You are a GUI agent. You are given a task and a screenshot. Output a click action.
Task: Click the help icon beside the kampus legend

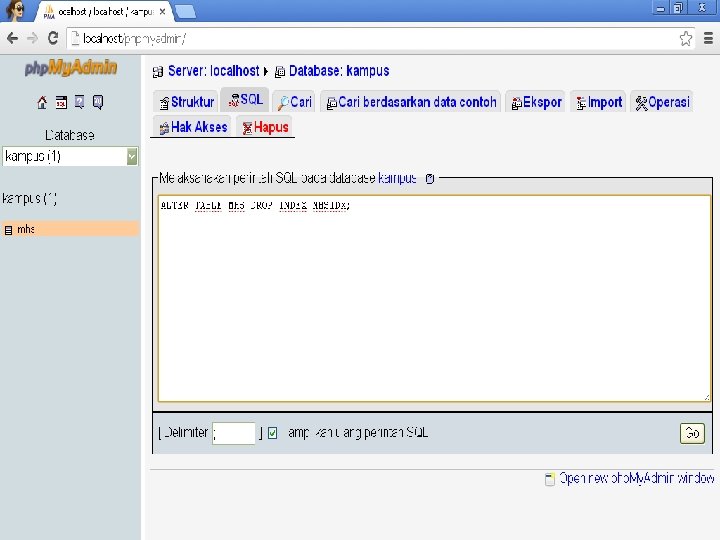(x=430, y=179)
